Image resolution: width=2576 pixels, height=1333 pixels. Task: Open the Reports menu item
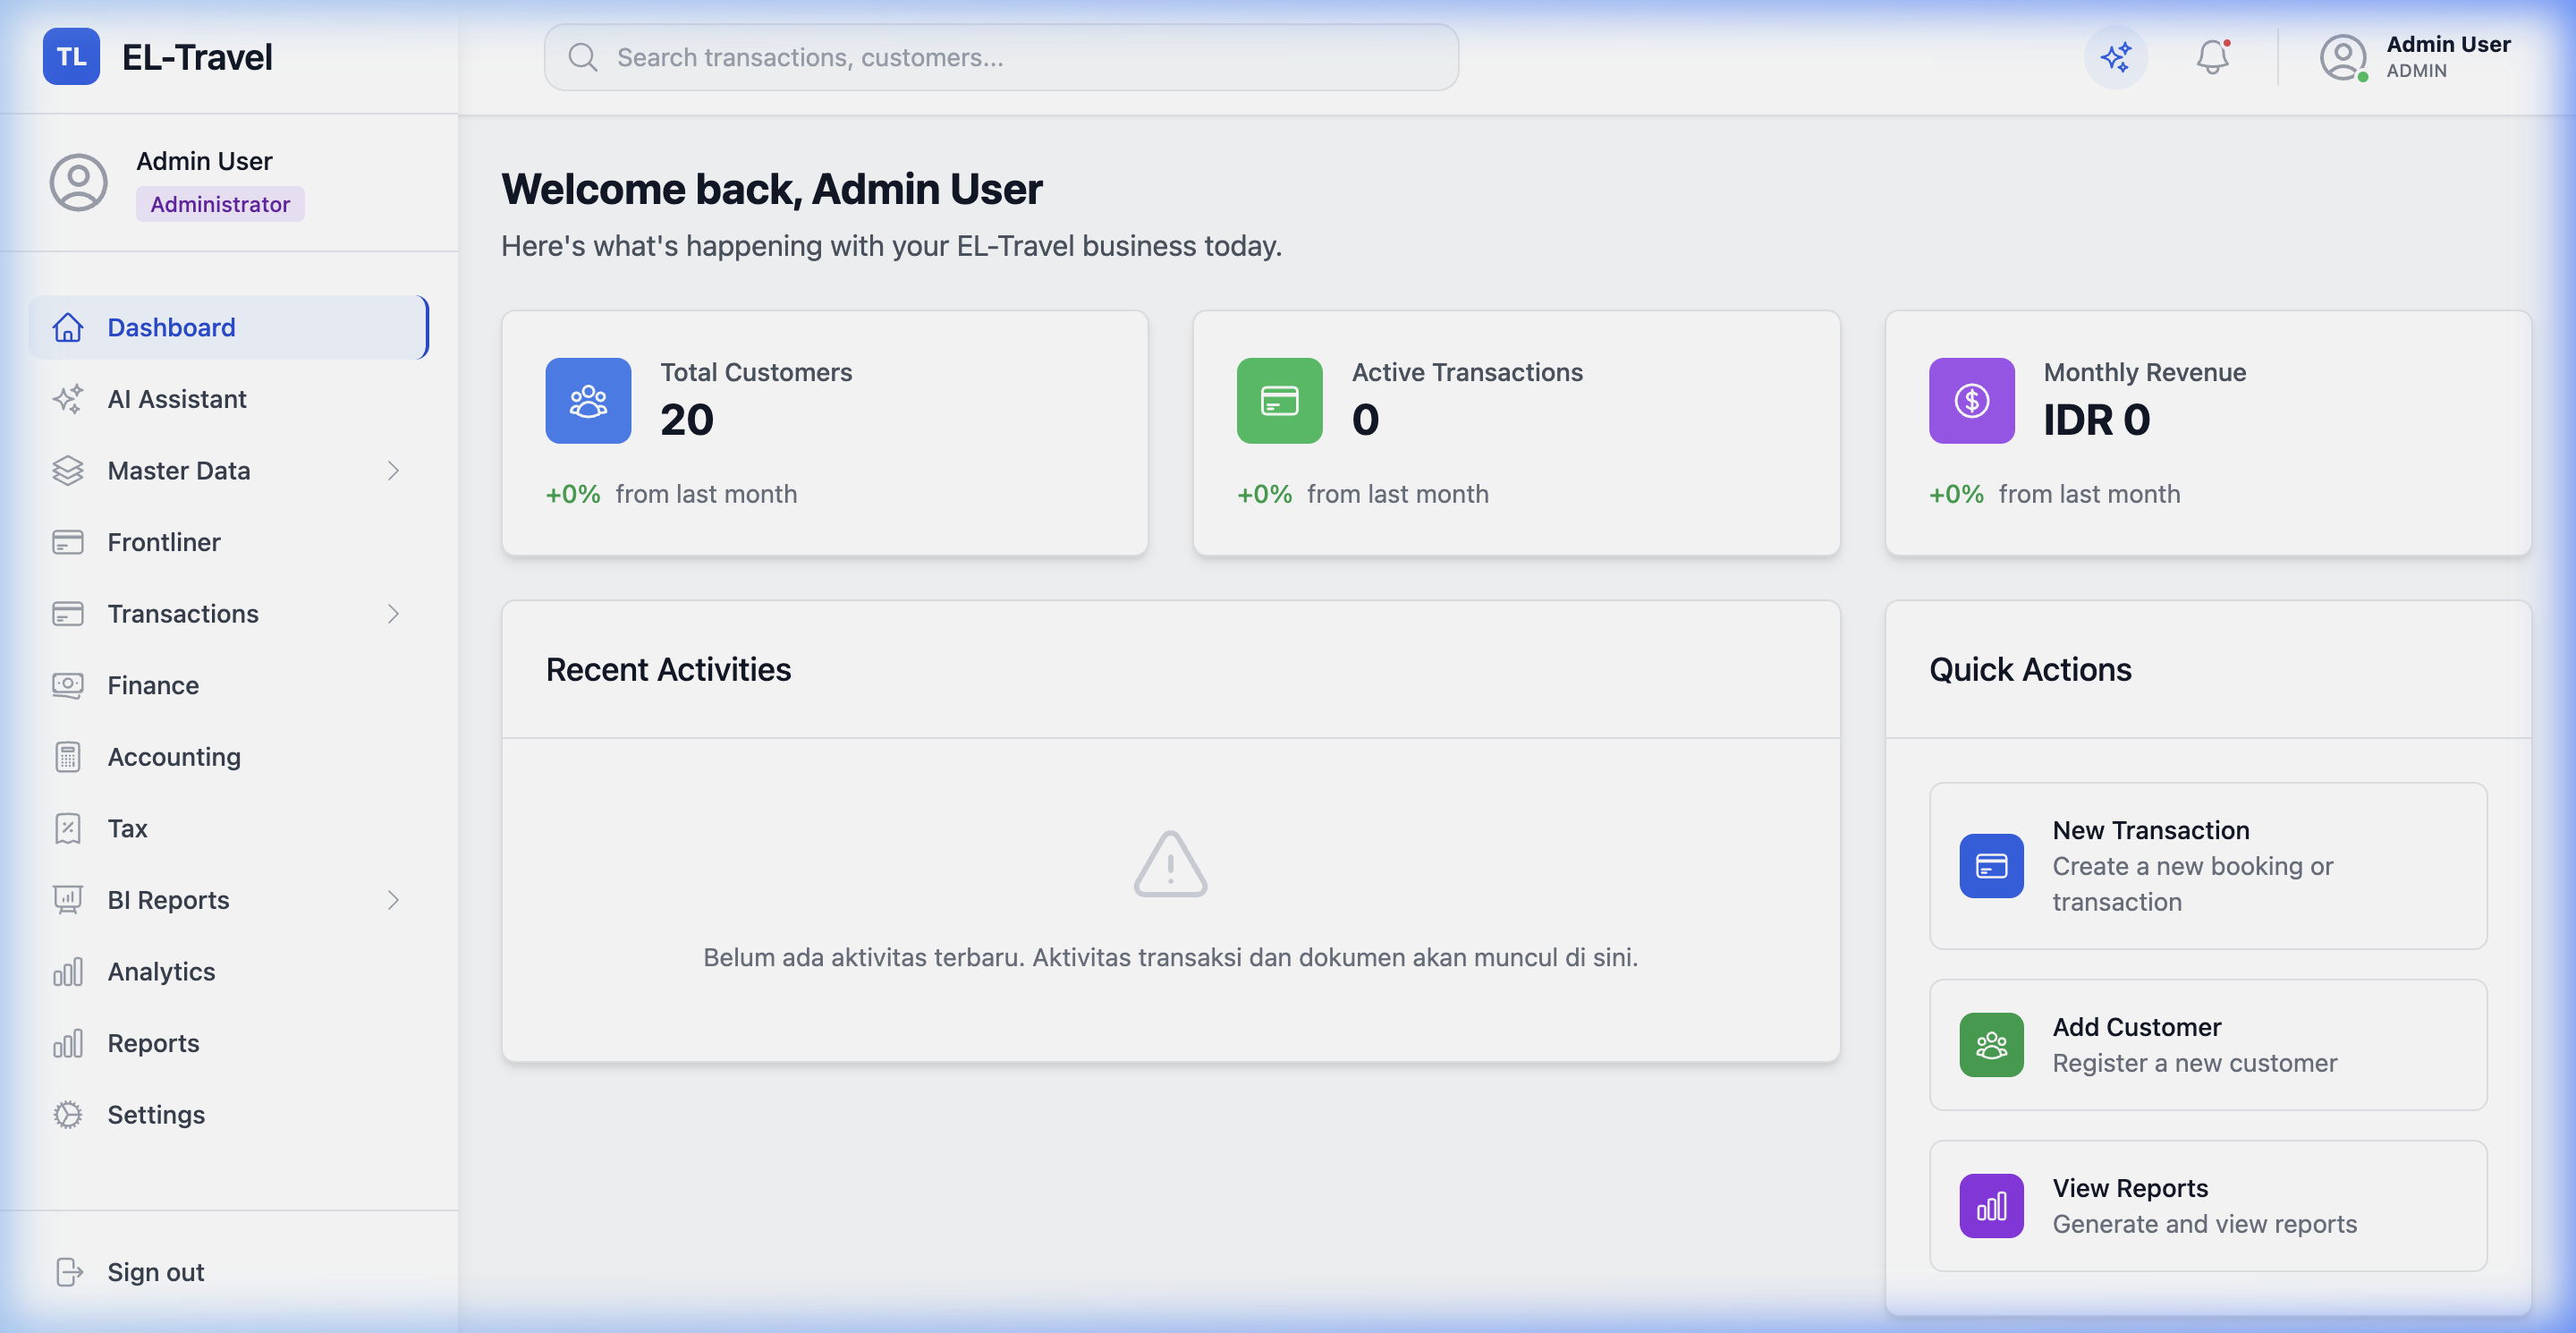pos(229,1043)
